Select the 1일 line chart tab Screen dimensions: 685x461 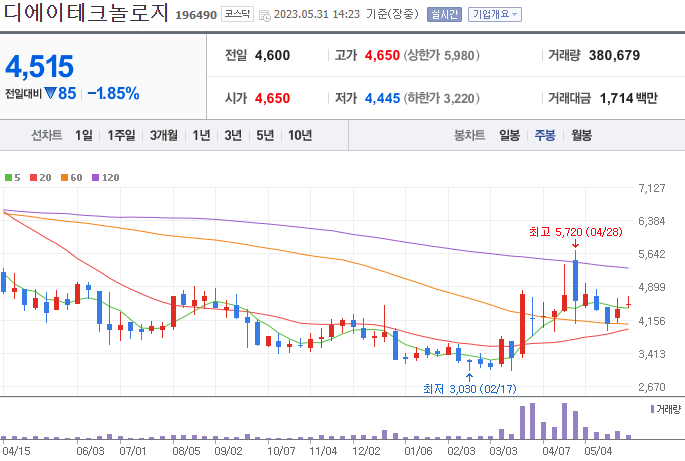(x=83, y=135)
